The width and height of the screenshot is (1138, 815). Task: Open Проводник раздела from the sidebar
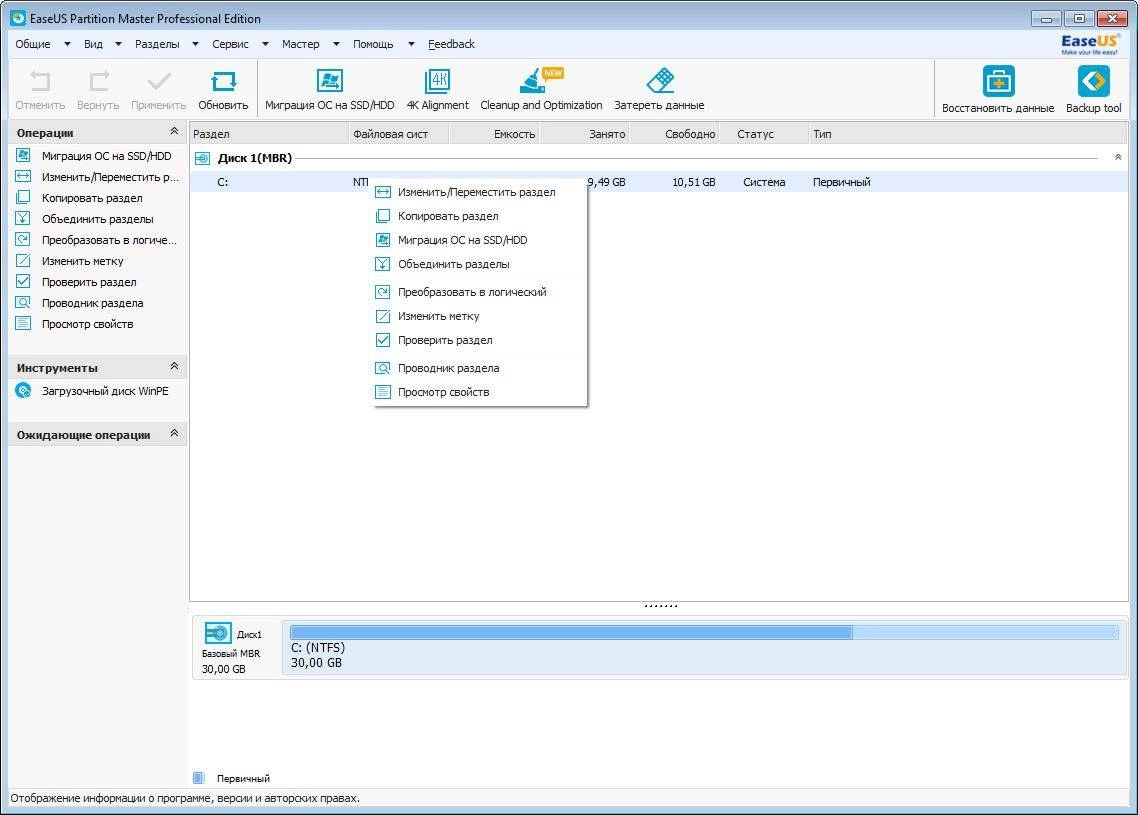pos(93,303)
